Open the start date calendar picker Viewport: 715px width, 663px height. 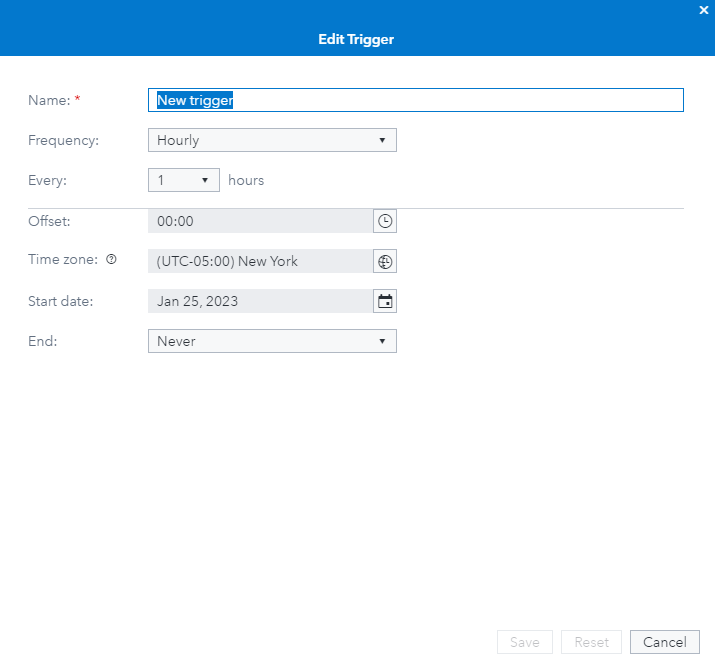tap(385, 301)
